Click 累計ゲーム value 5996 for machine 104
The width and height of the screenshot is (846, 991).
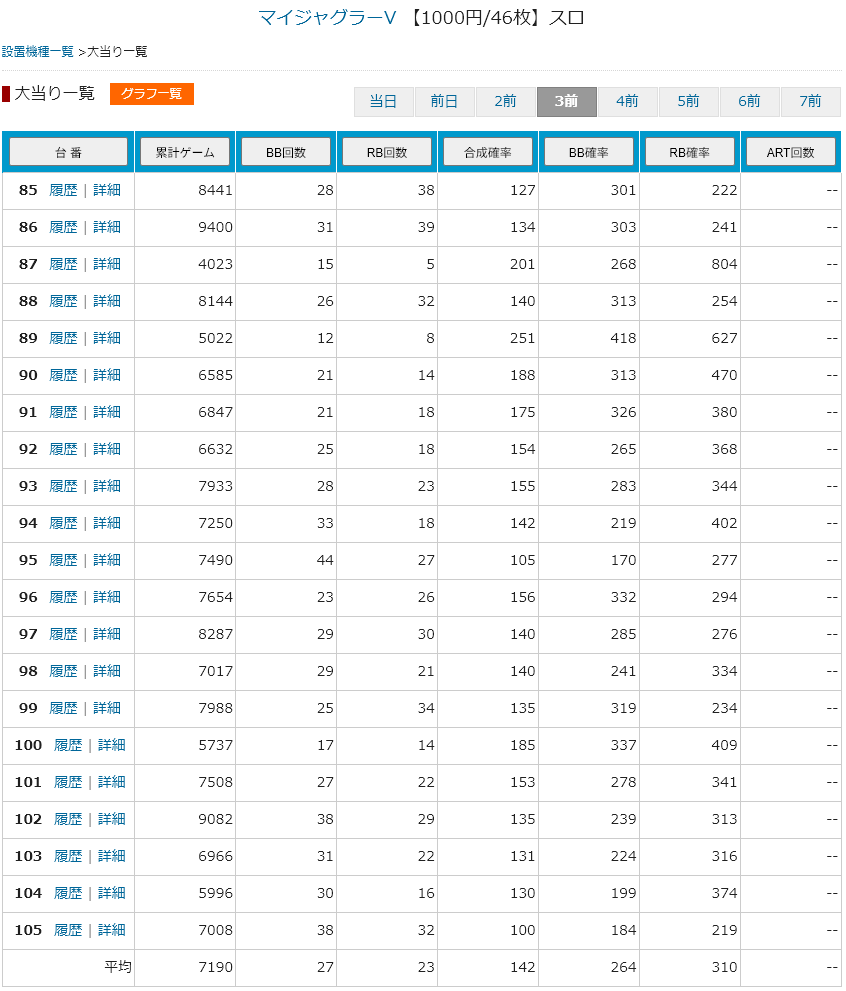215,892
